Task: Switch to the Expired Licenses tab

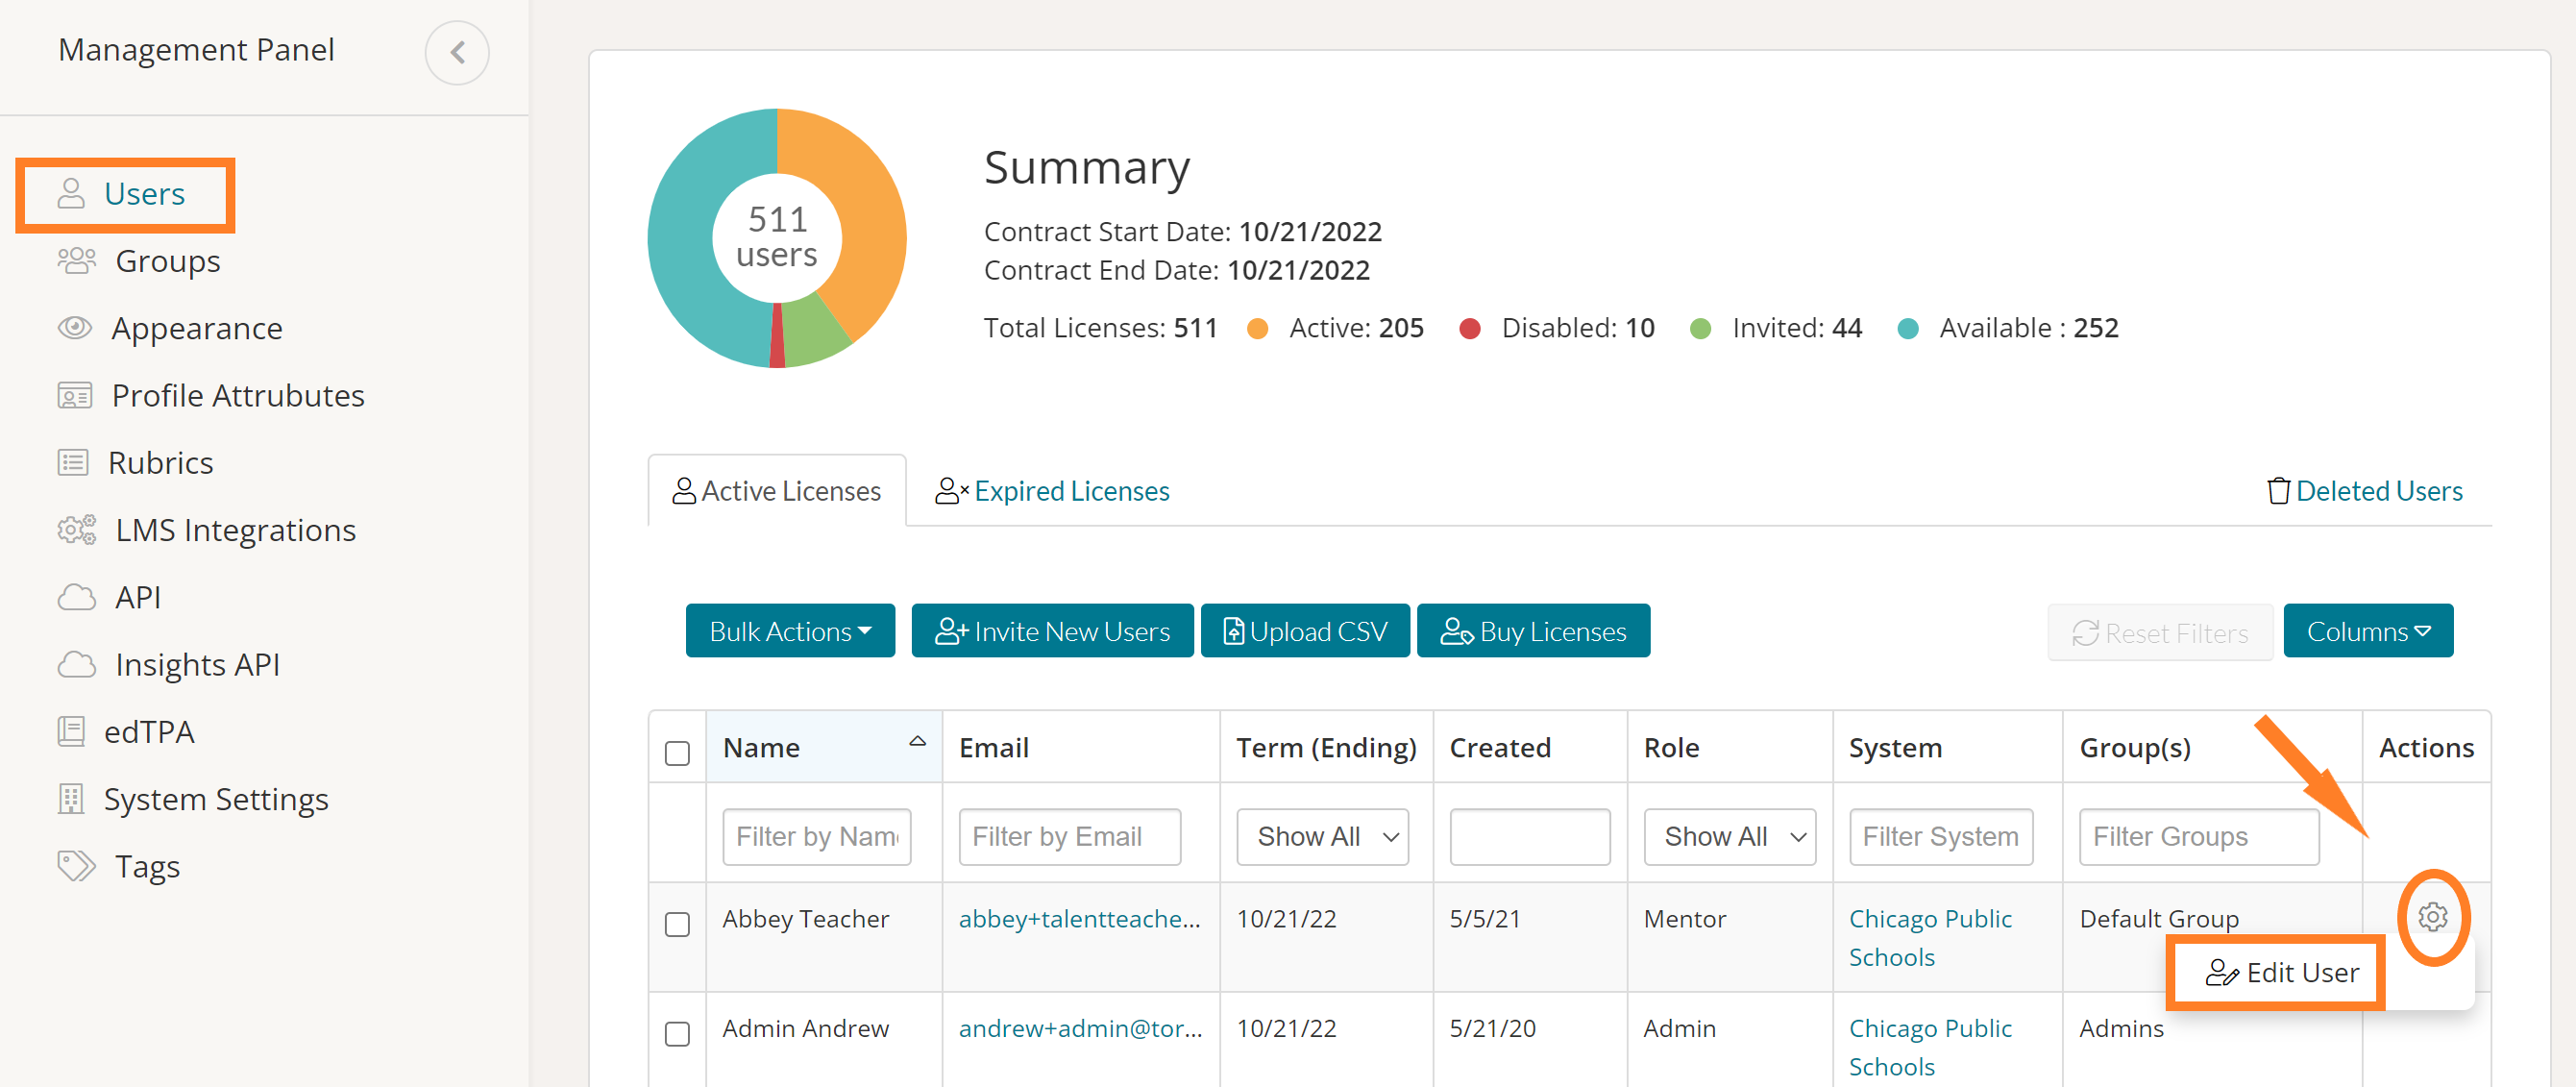Action: [1052, 491]
